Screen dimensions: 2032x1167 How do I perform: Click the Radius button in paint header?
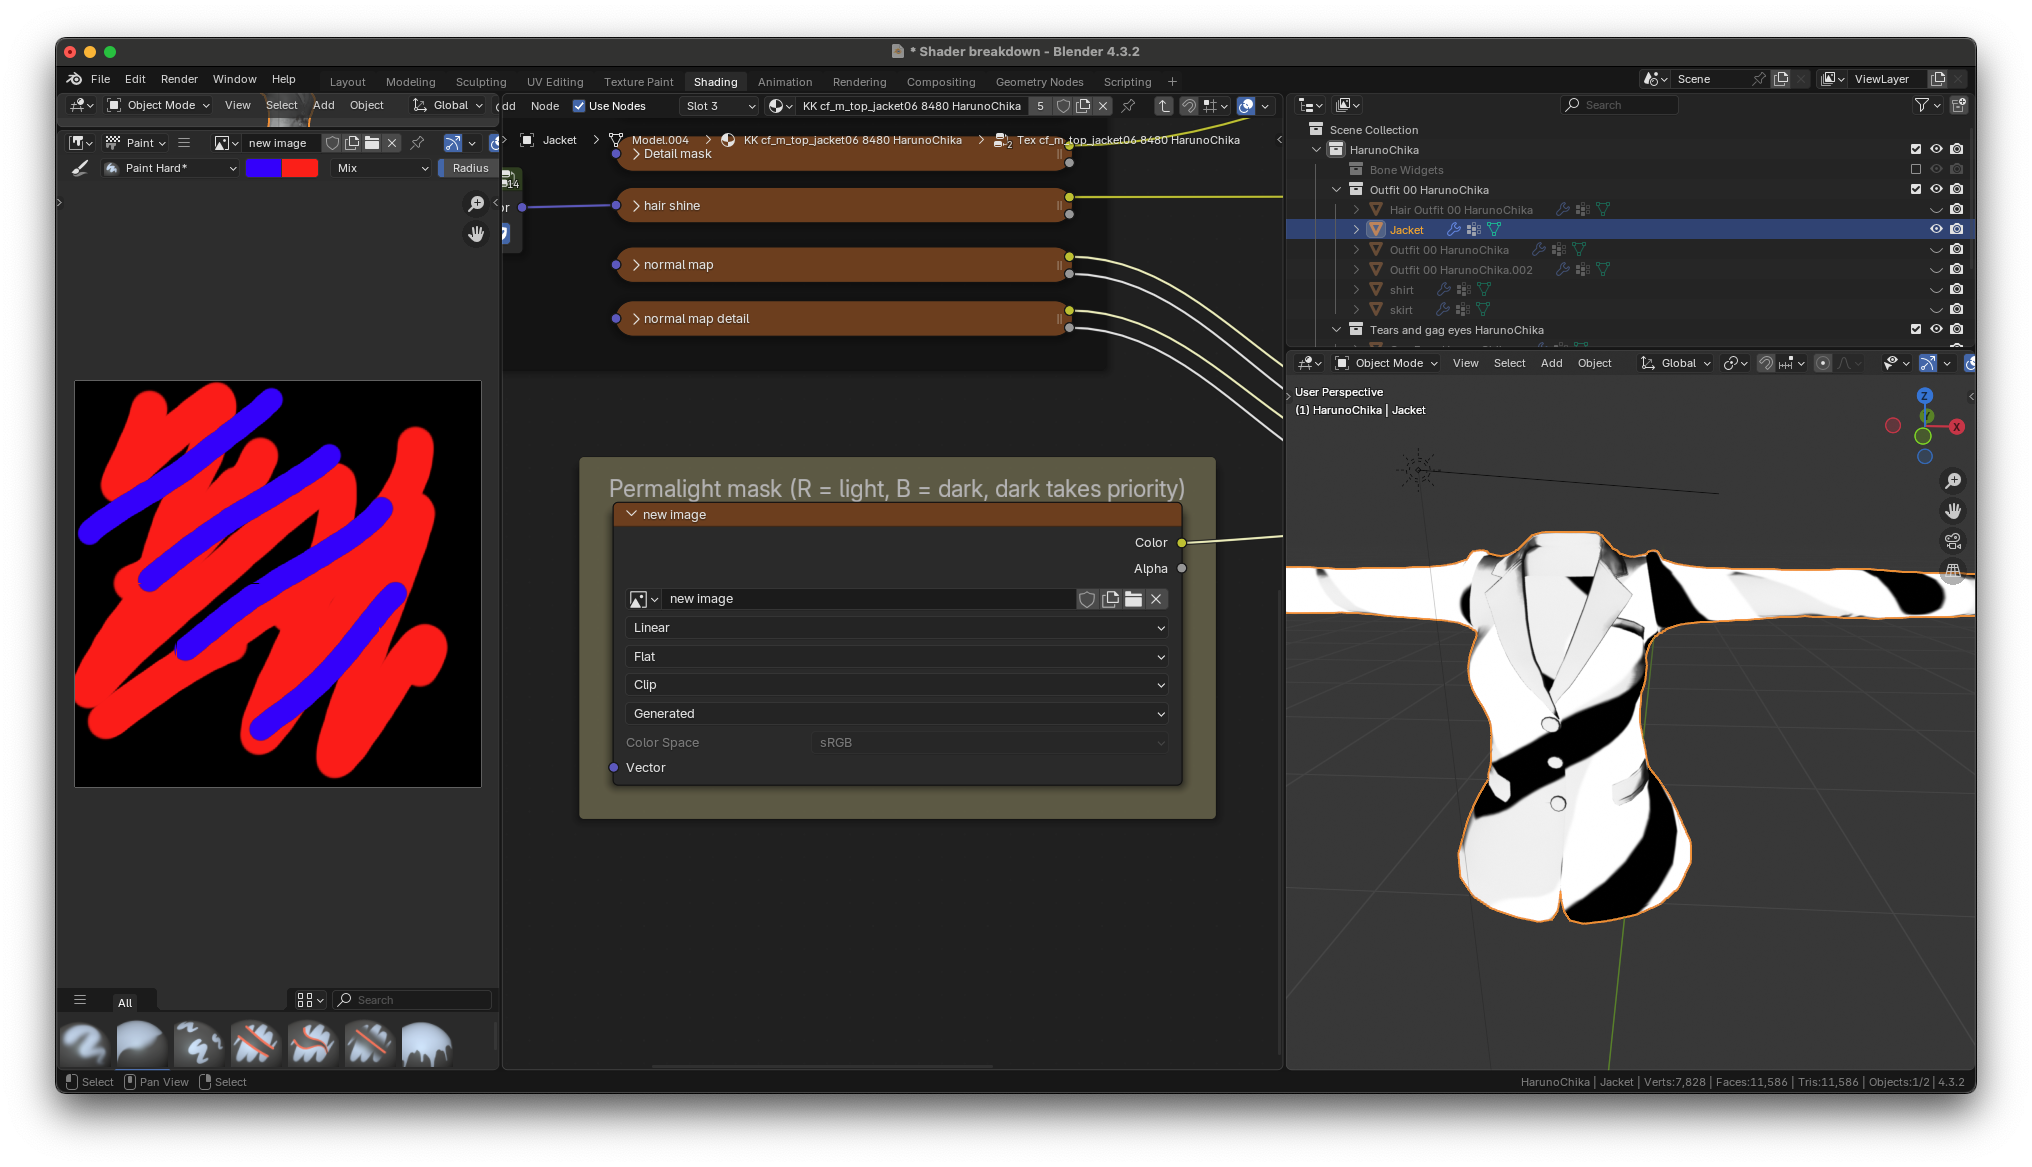470,168
